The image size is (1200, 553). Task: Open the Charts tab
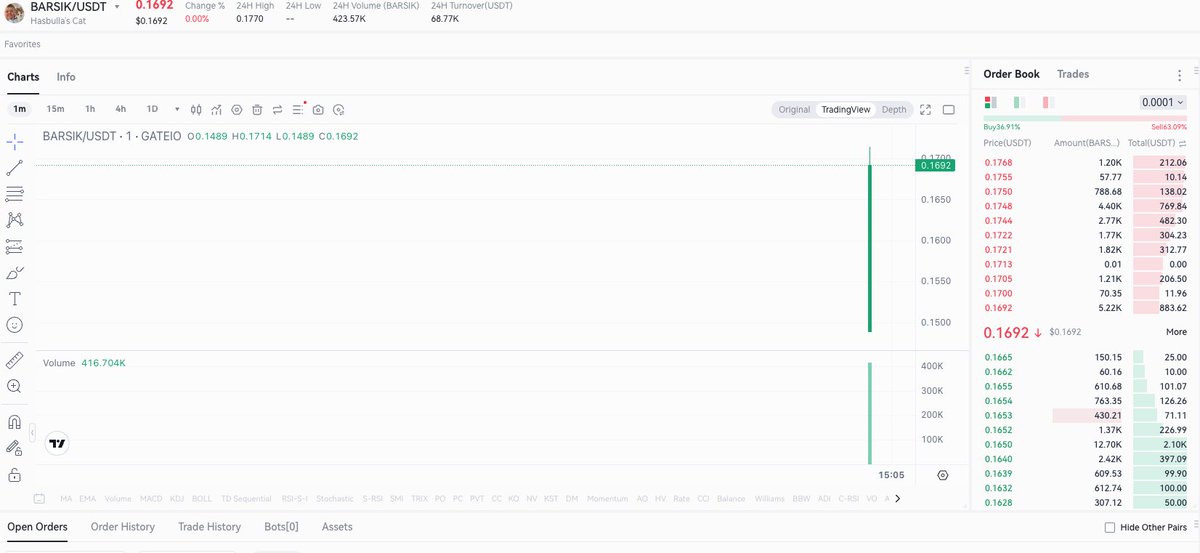23,77
